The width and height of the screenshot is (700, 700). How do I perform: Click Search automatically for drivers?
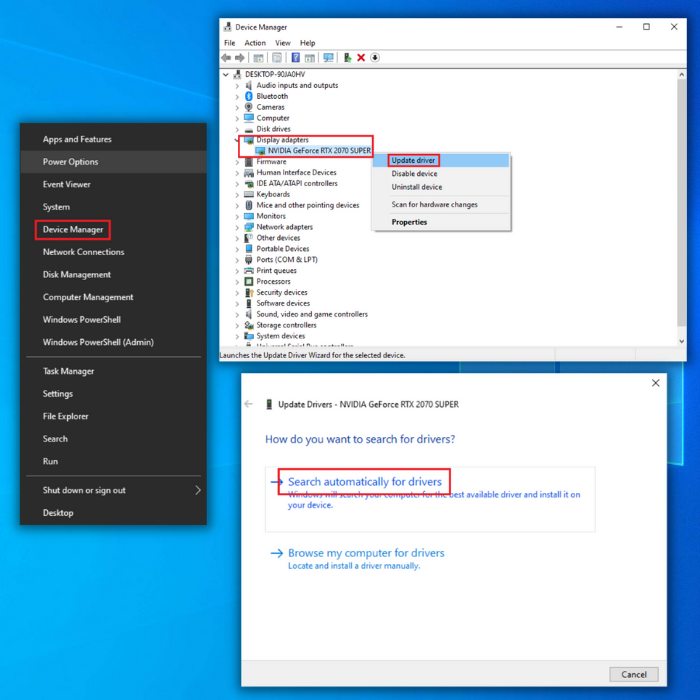(430, 499)
